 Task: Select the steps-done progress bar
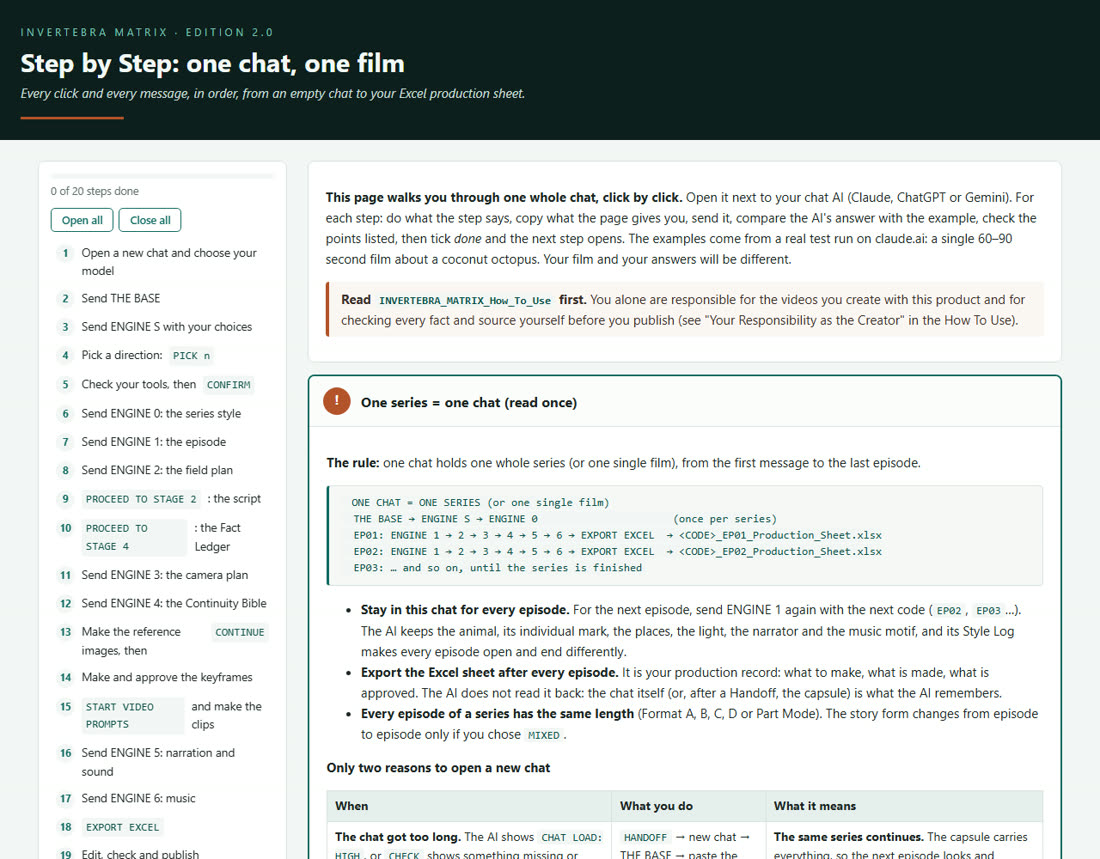[x=163, y=176]
